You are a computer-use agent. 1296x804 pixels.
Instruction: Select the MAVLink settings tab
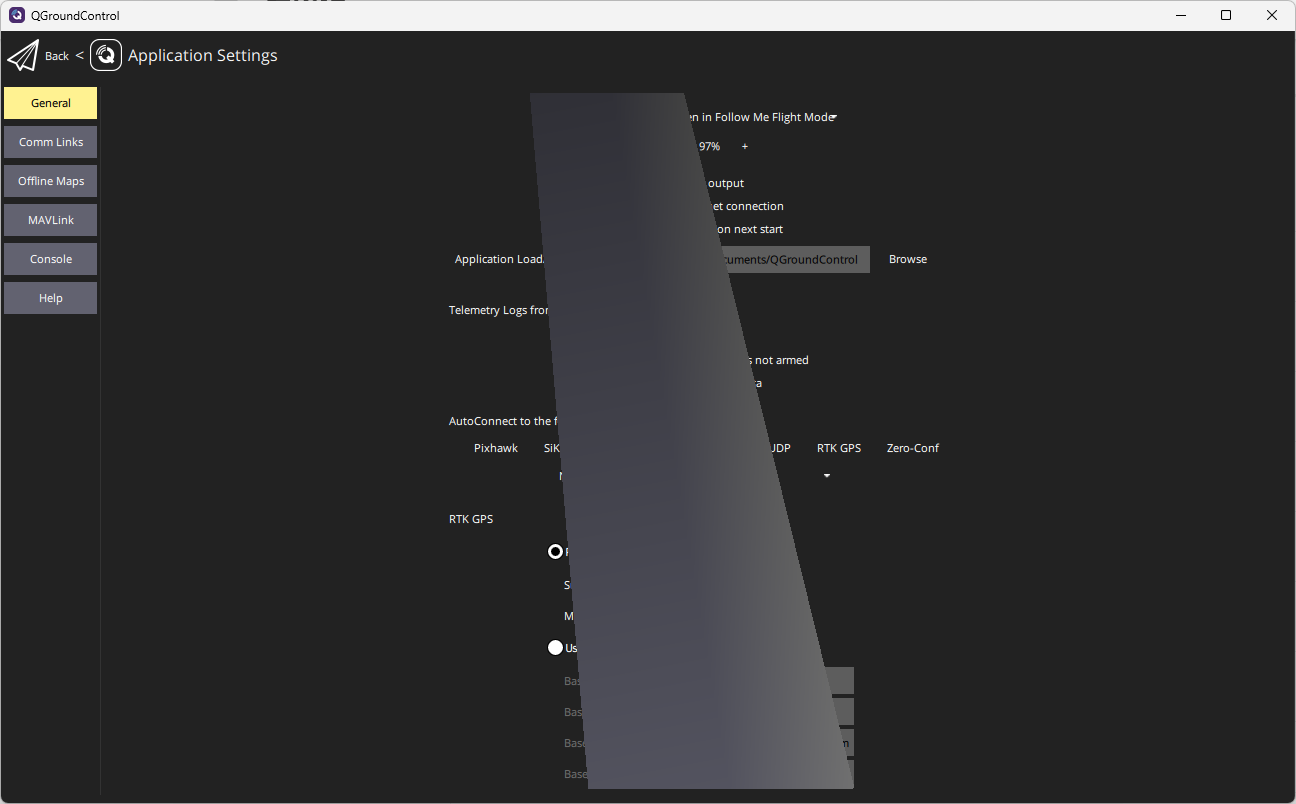click(x=50, y=220)
